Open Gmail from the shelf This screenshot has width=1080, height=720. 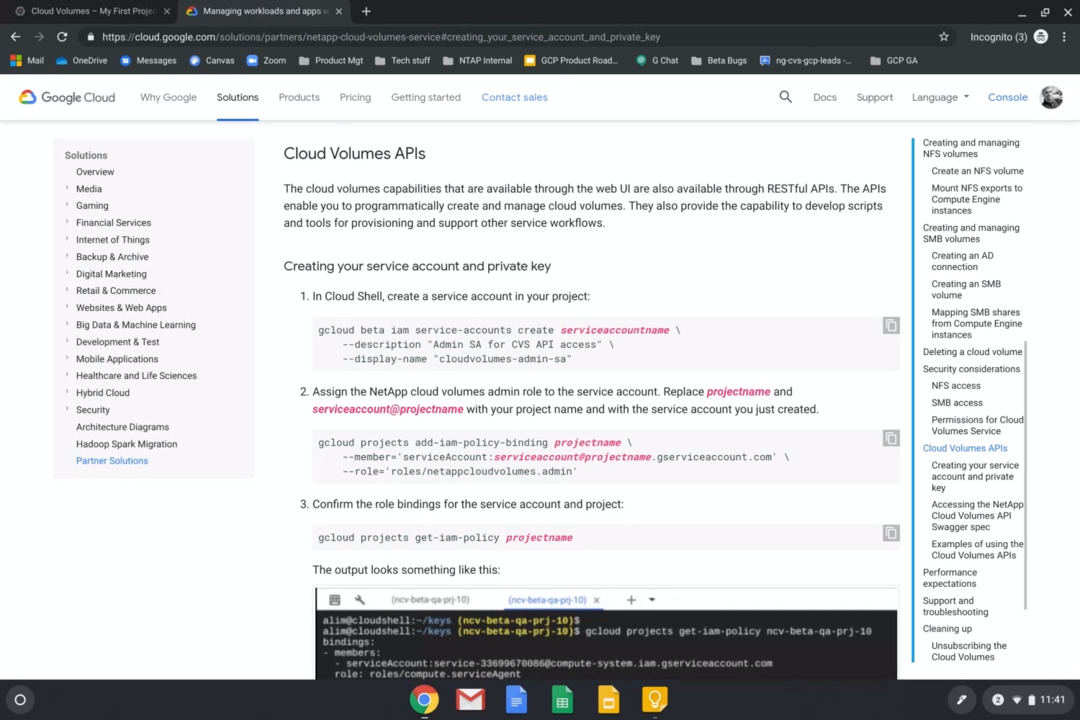[470, 699]
